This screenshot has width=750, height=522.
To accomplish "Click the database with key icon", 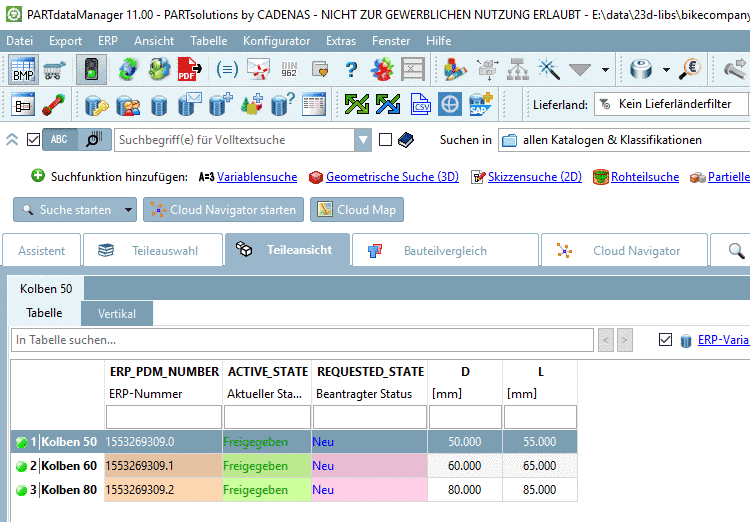I will [x=97, y=105].
